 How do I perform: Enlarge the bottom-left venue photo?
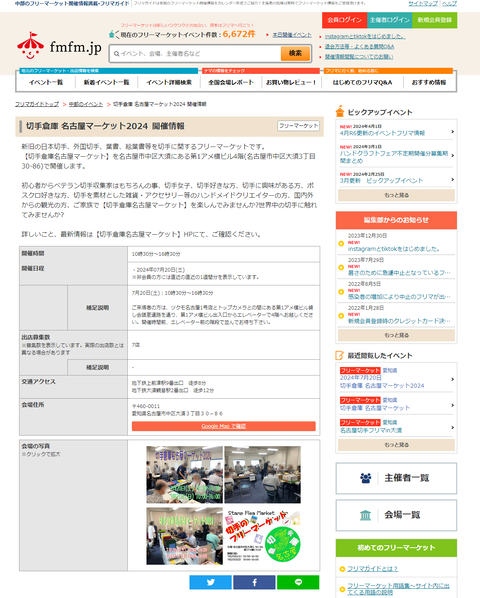185,536
